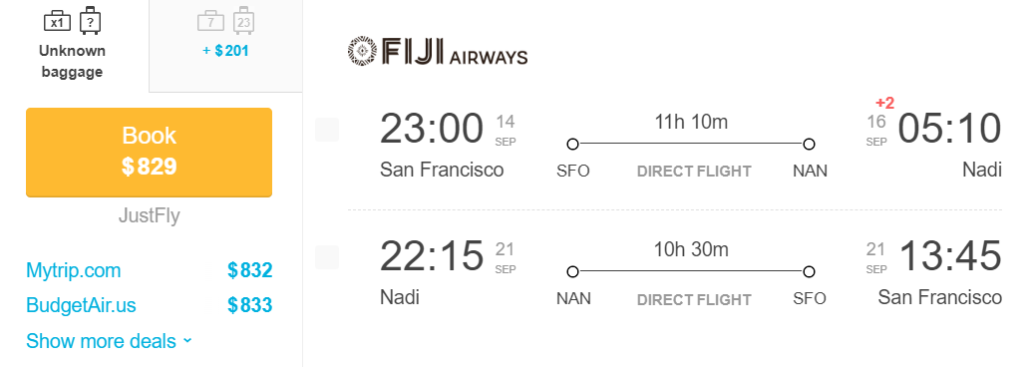Open the BudgetAir.us $833 deal
The height and width of the screenshot is (367, 1024).
click(x=149, y=306)
